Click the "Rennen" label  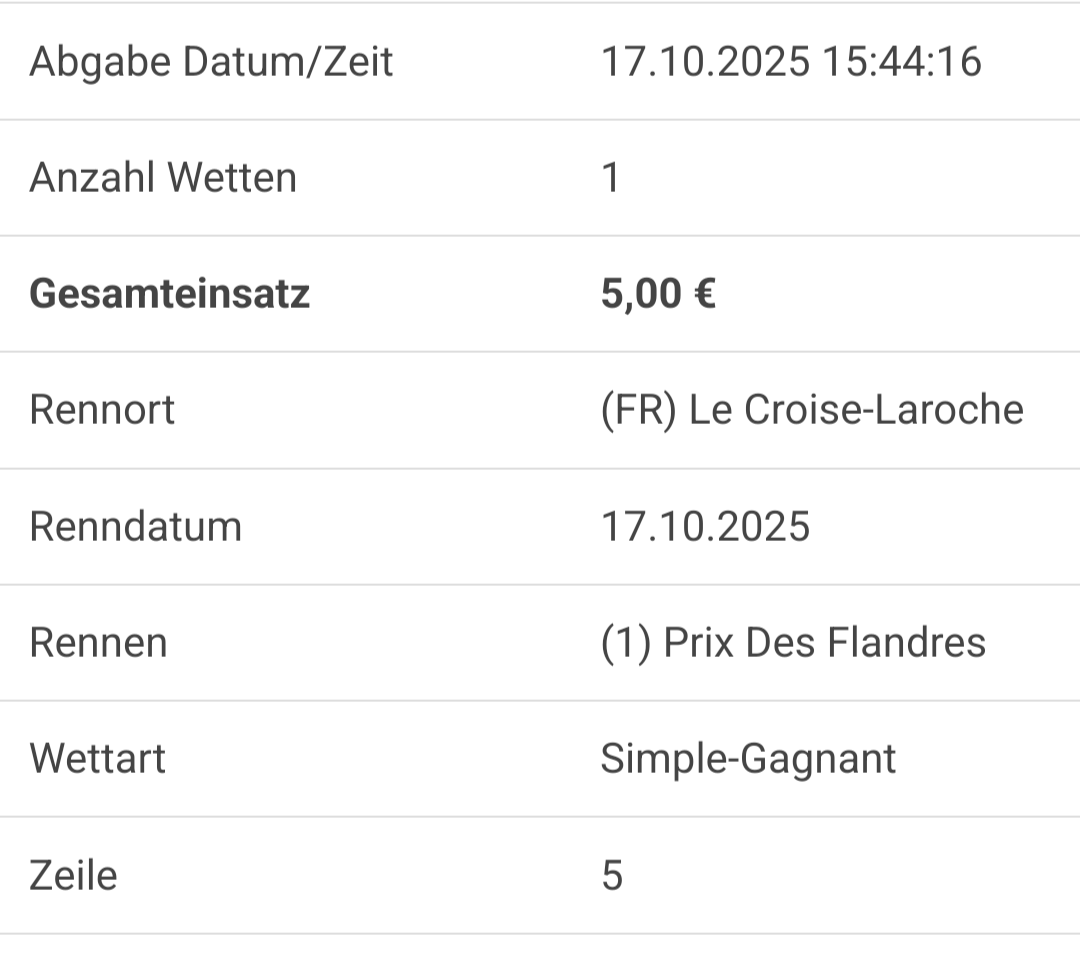98,642
